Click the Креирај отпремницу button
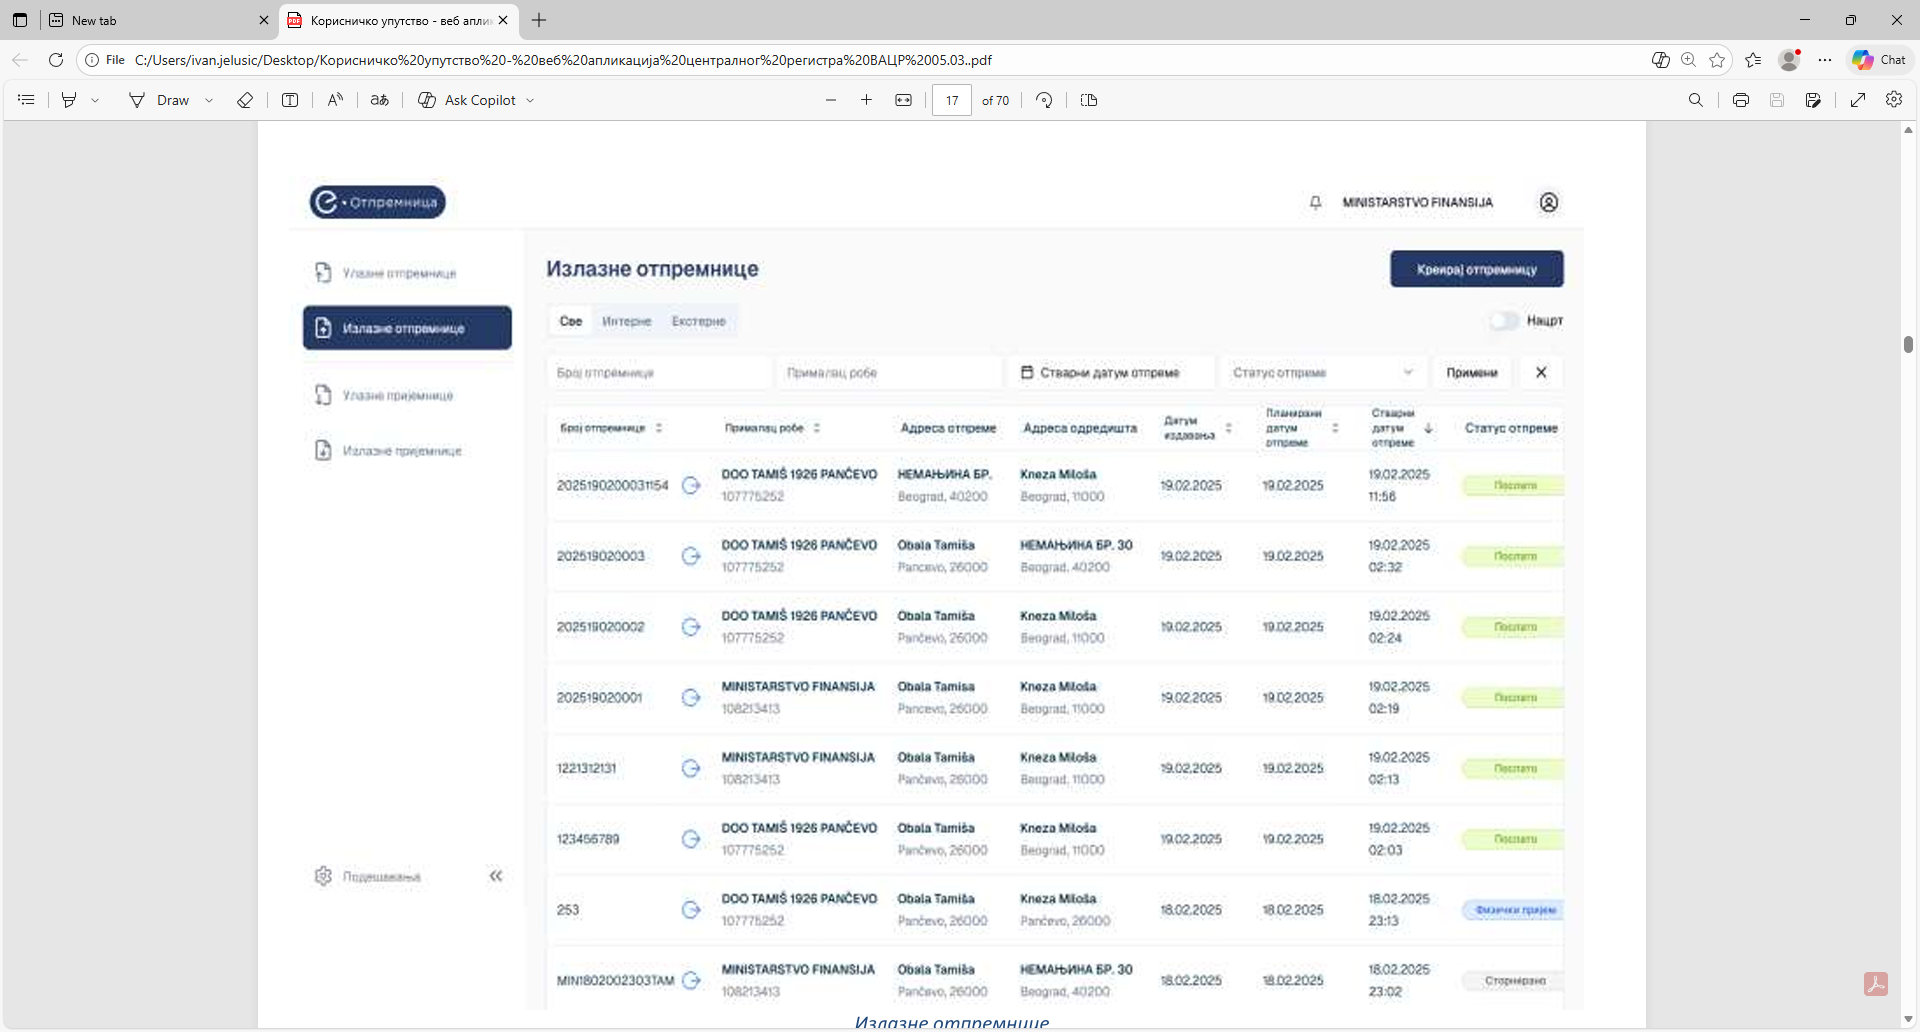 [1476, 269]
